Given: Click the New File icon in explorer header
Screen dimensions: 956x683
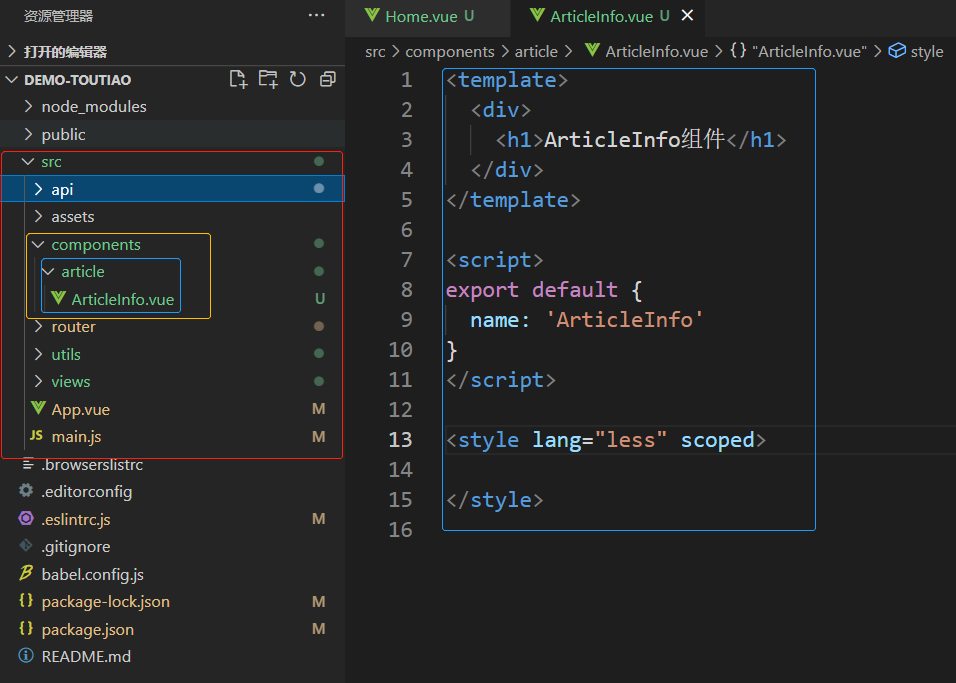Looking at the screenshot, I should 238,80.
